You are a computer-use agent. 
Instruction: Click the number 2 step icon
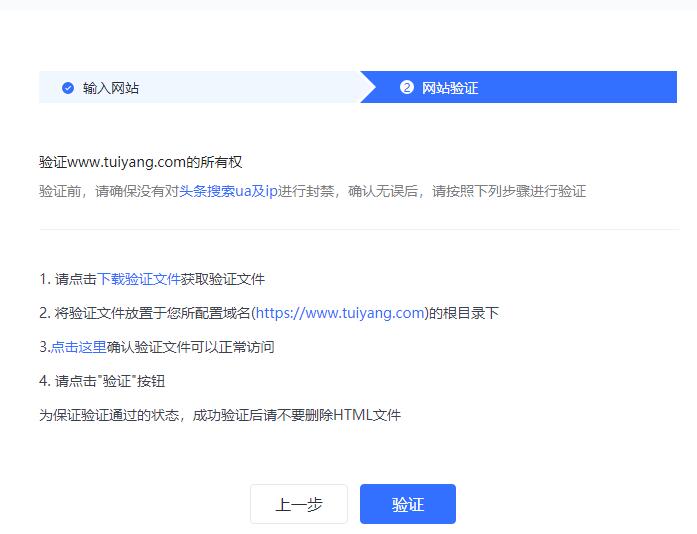(x=407, y=88)
